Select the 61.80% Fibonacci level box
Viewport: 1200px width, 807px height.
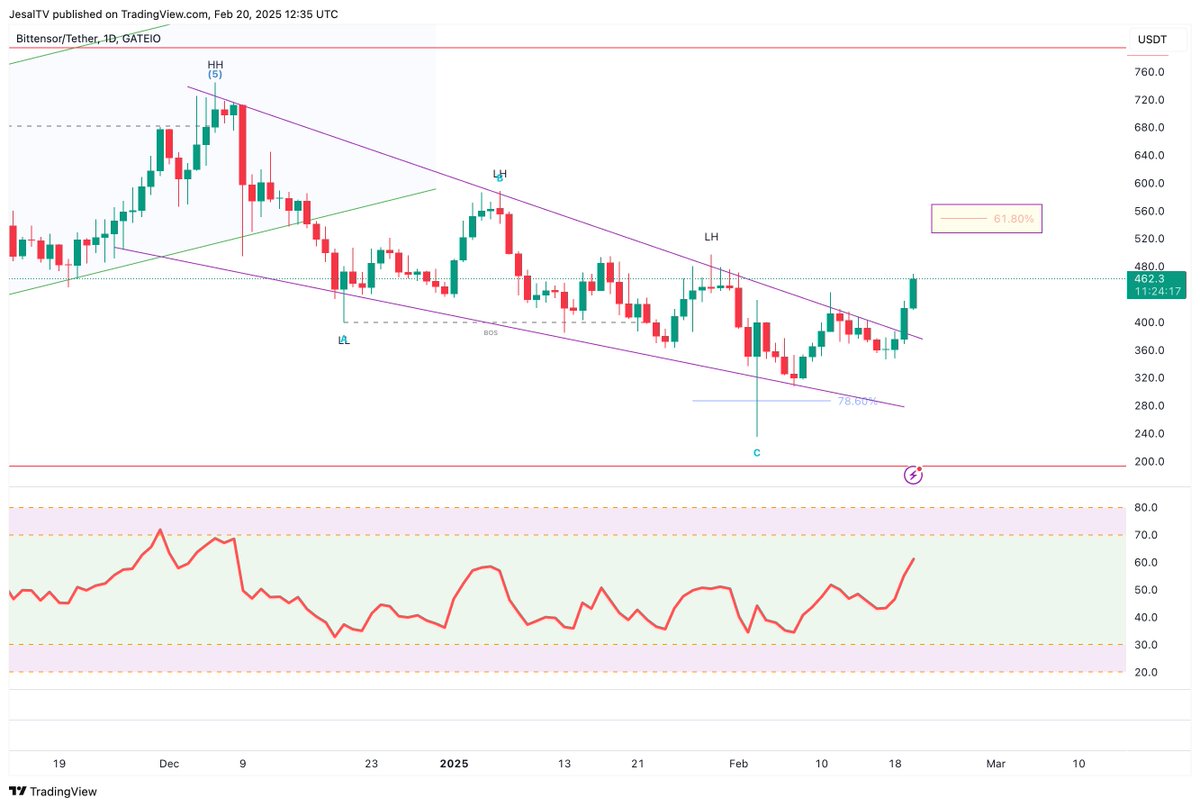[x=987, y=218]
